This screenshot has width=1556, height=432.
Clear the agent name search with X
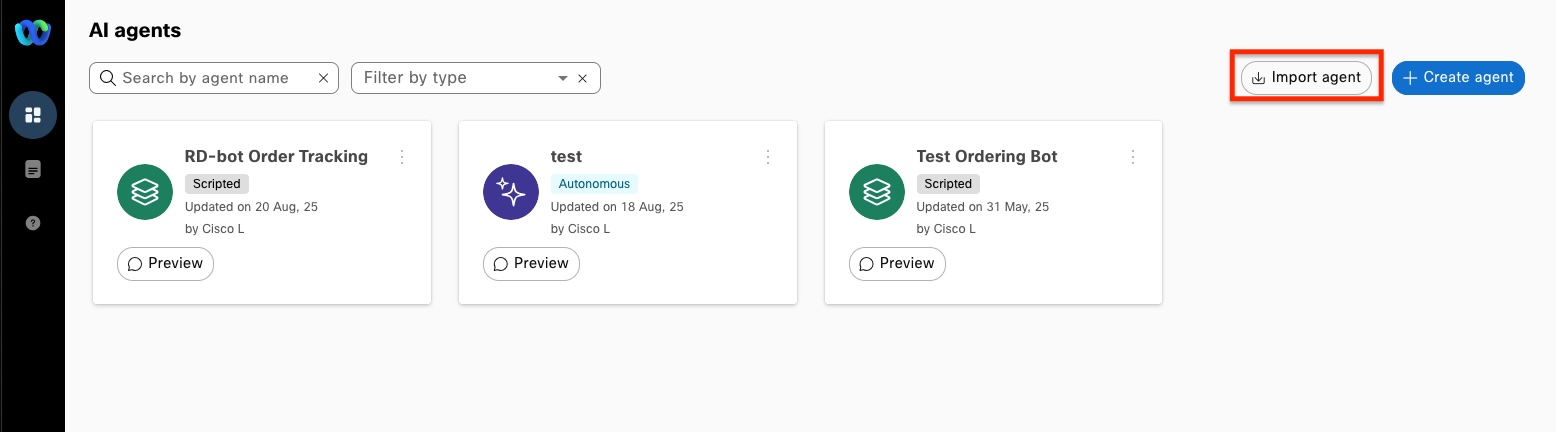(x=323, y=78)
